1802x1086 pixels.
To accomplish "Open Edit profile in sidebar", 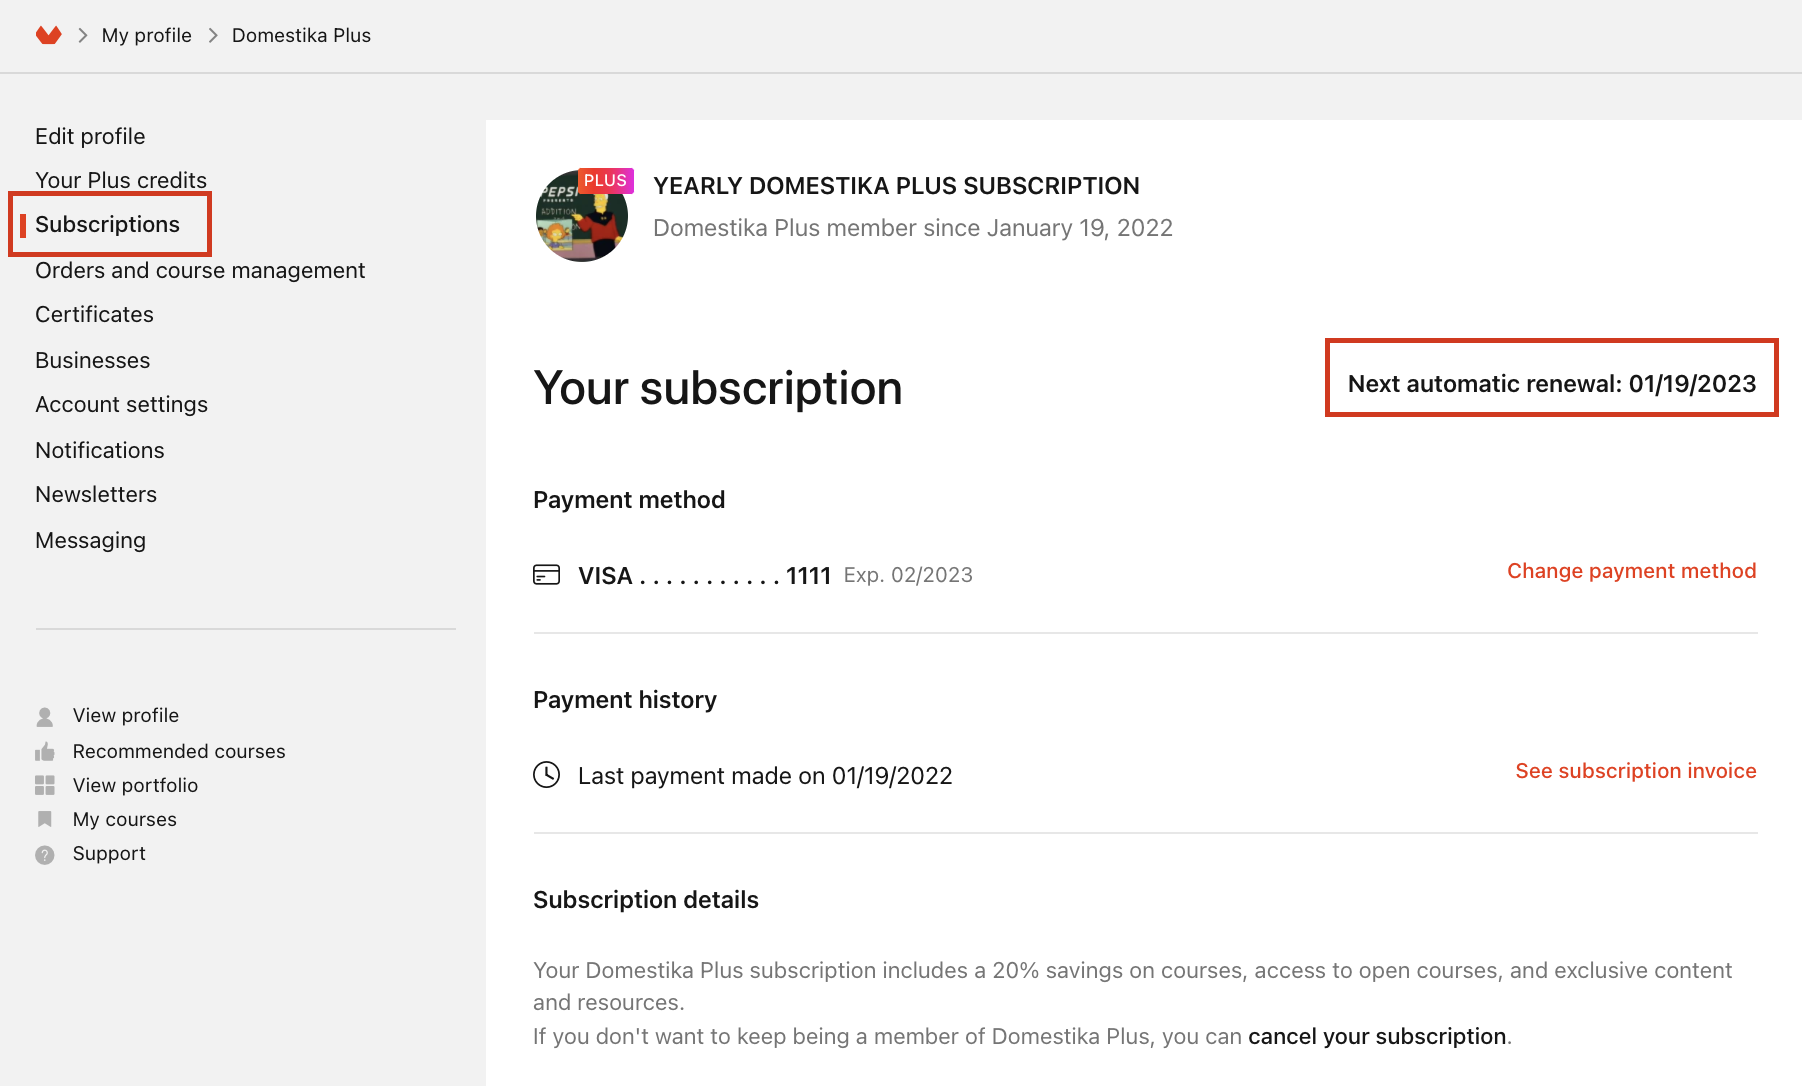I will click(90, 136).
